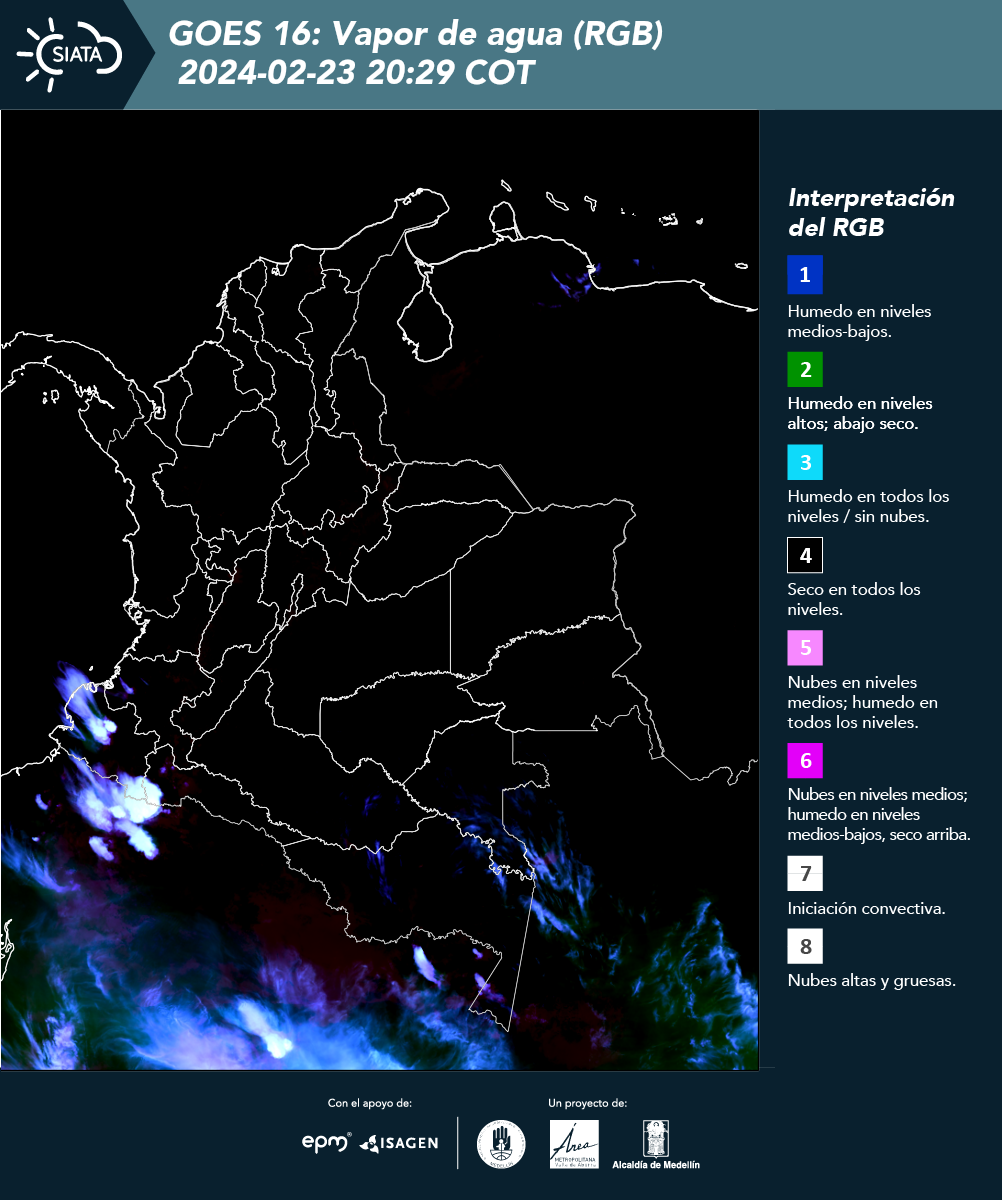1002x1200 pixels.
Task: Click the text 'Nubes altas y gruesas.'
Action: point(872,981)
